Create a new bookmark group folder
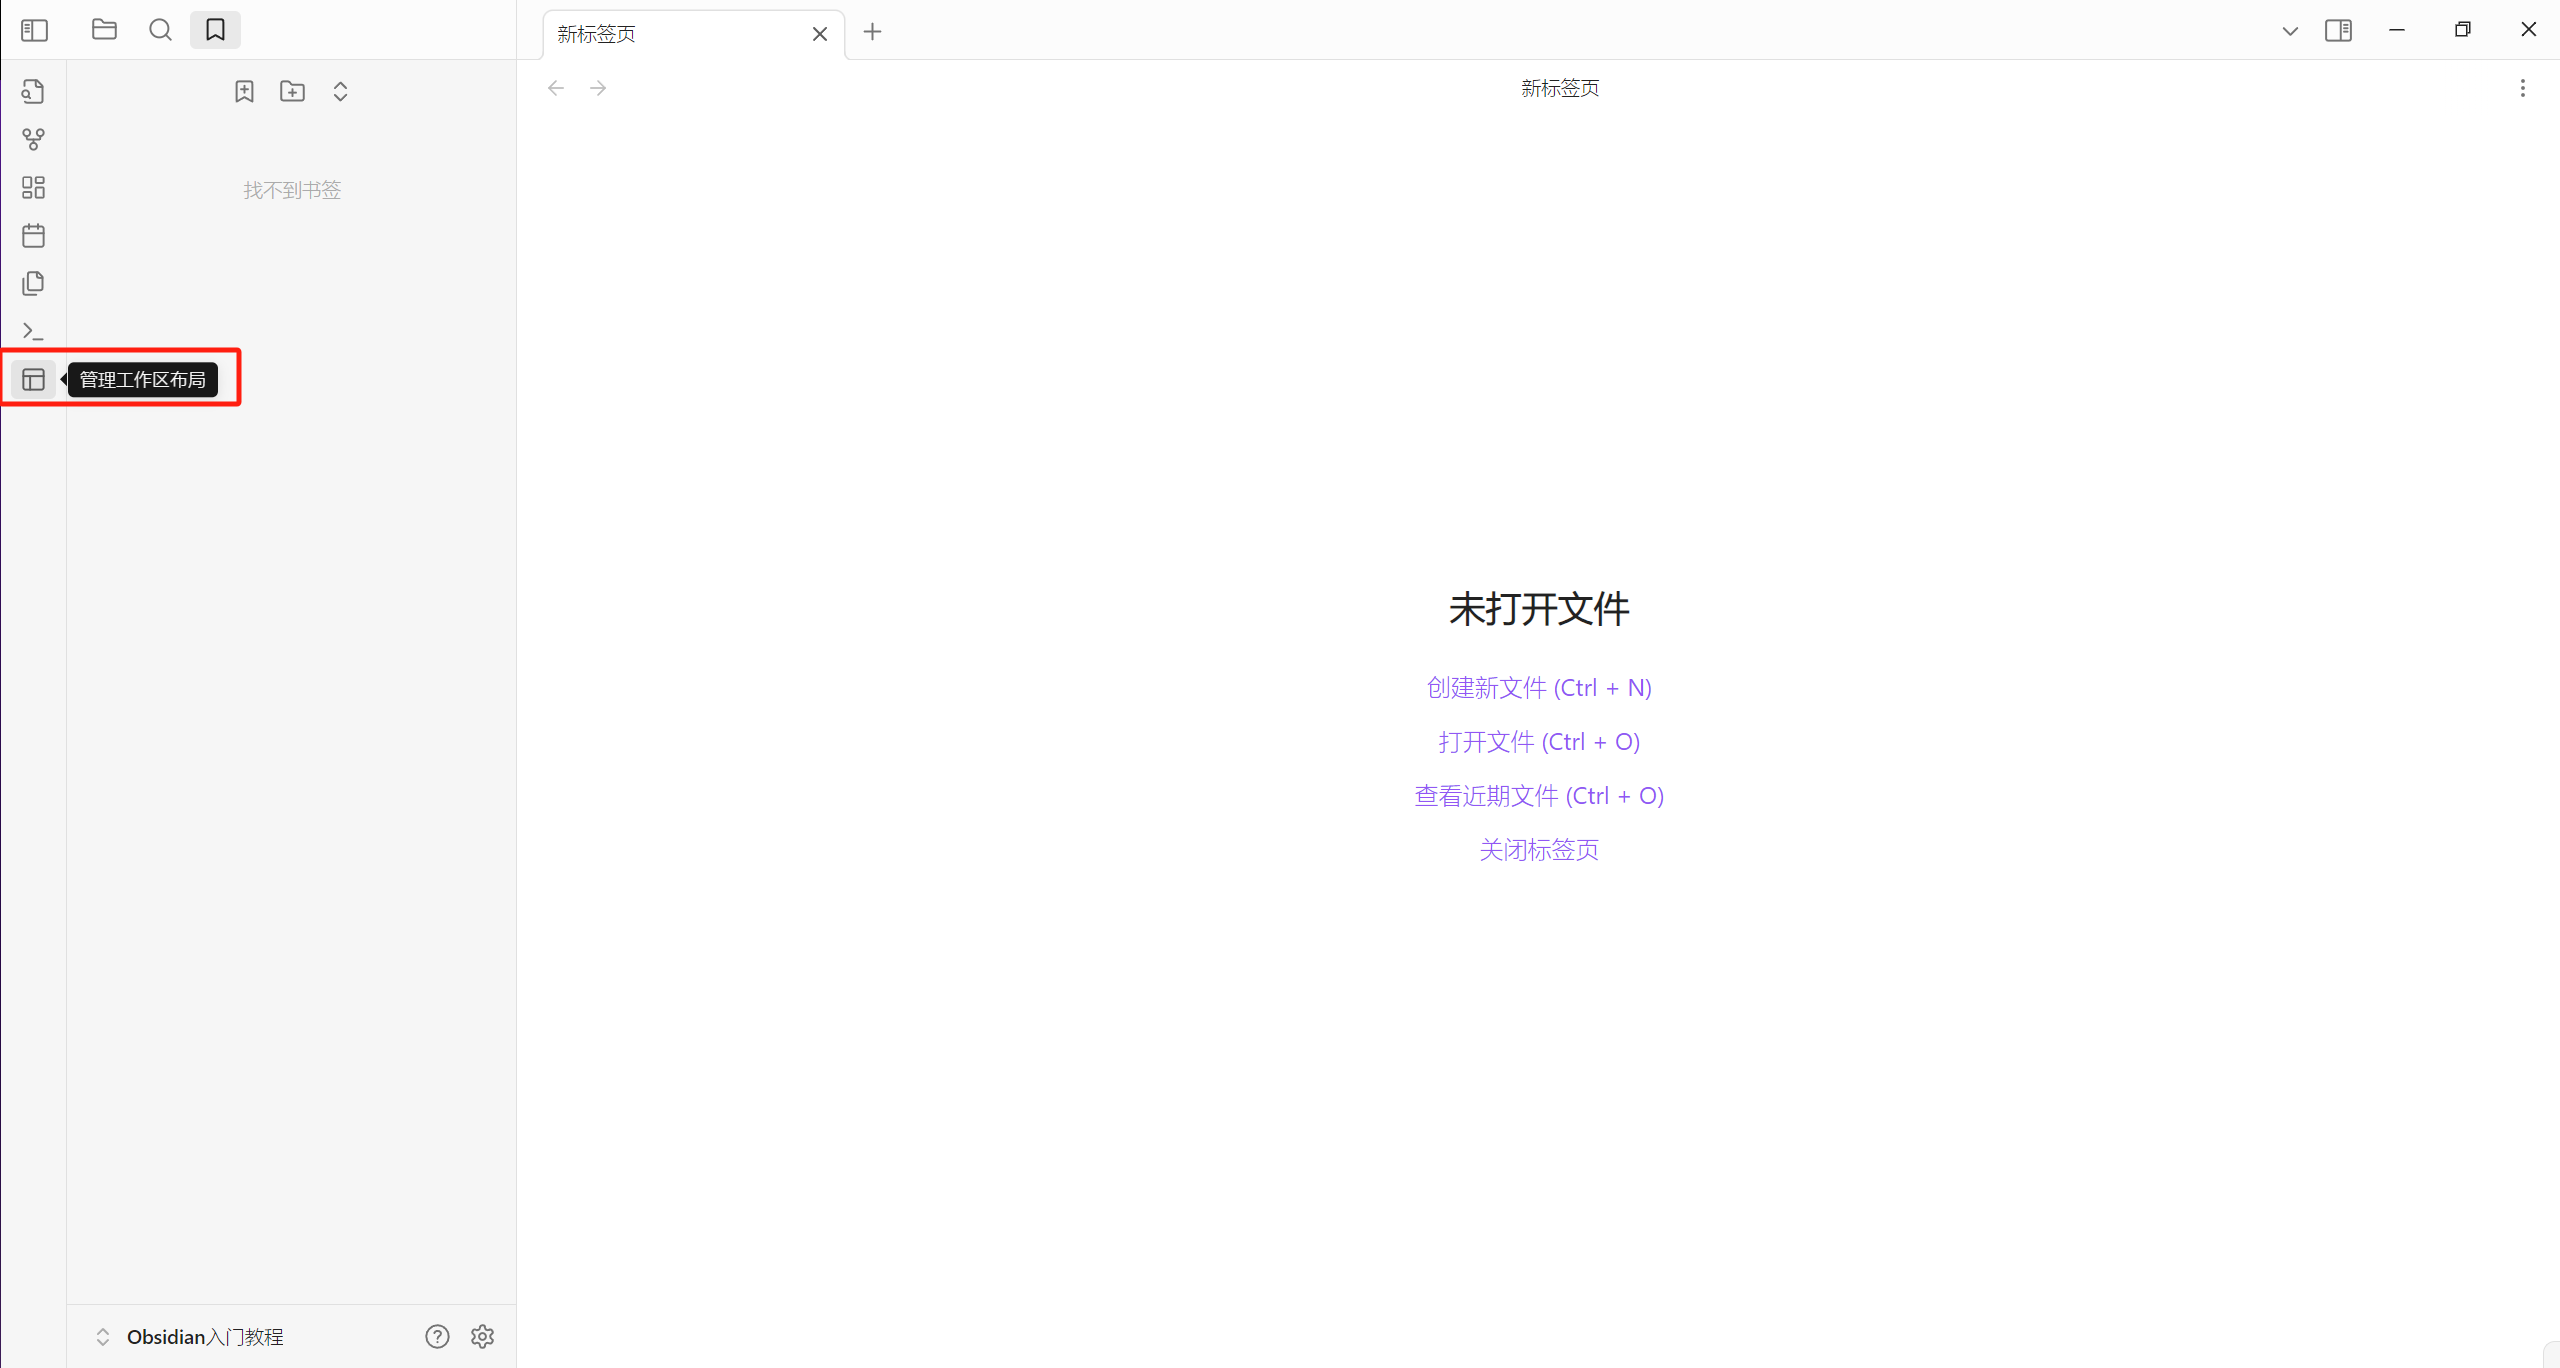The width and height of the screenshot is (2560, 1368). pos(292,92)
